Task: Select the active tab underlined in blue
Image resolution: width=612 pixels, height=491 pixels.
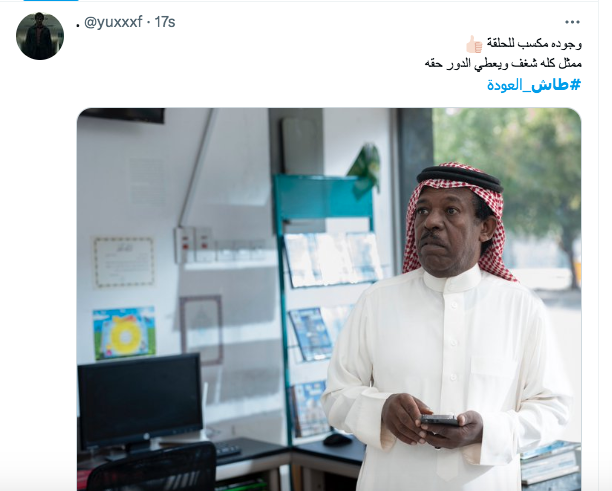Action: [x=51, y=0]
